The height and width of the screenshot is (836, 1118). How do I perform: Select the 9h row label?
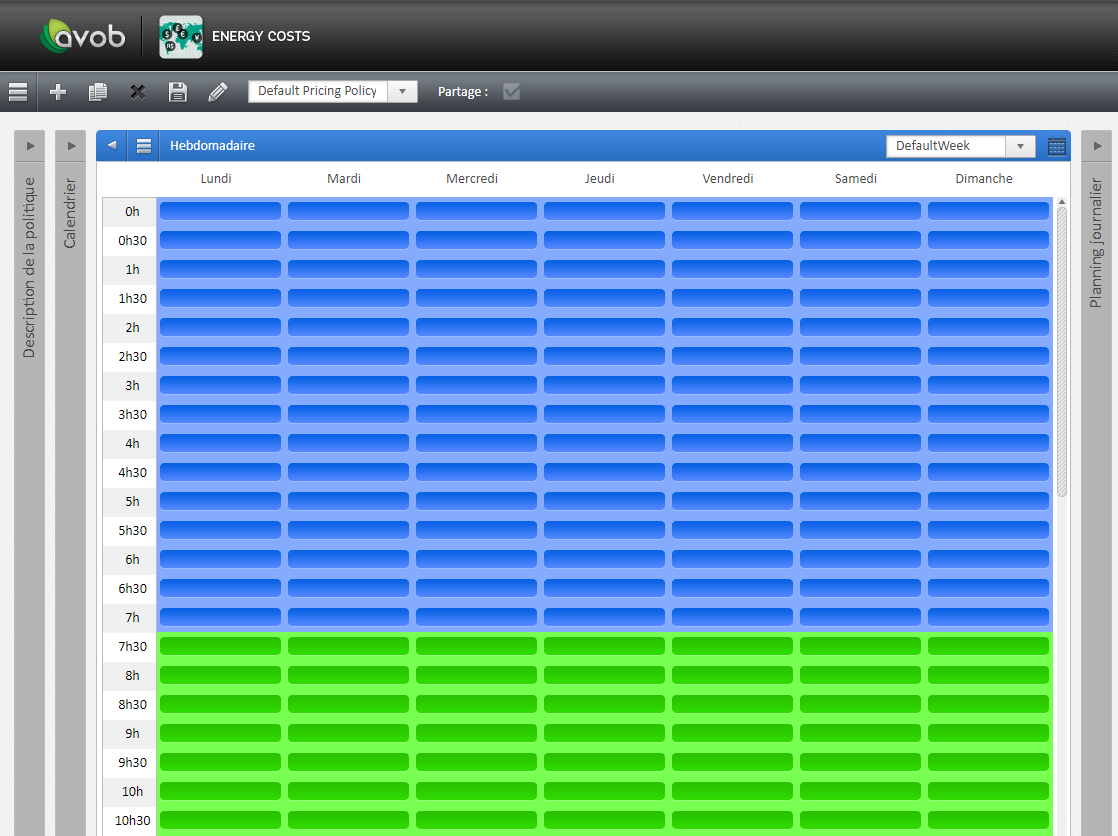point(130,734)
